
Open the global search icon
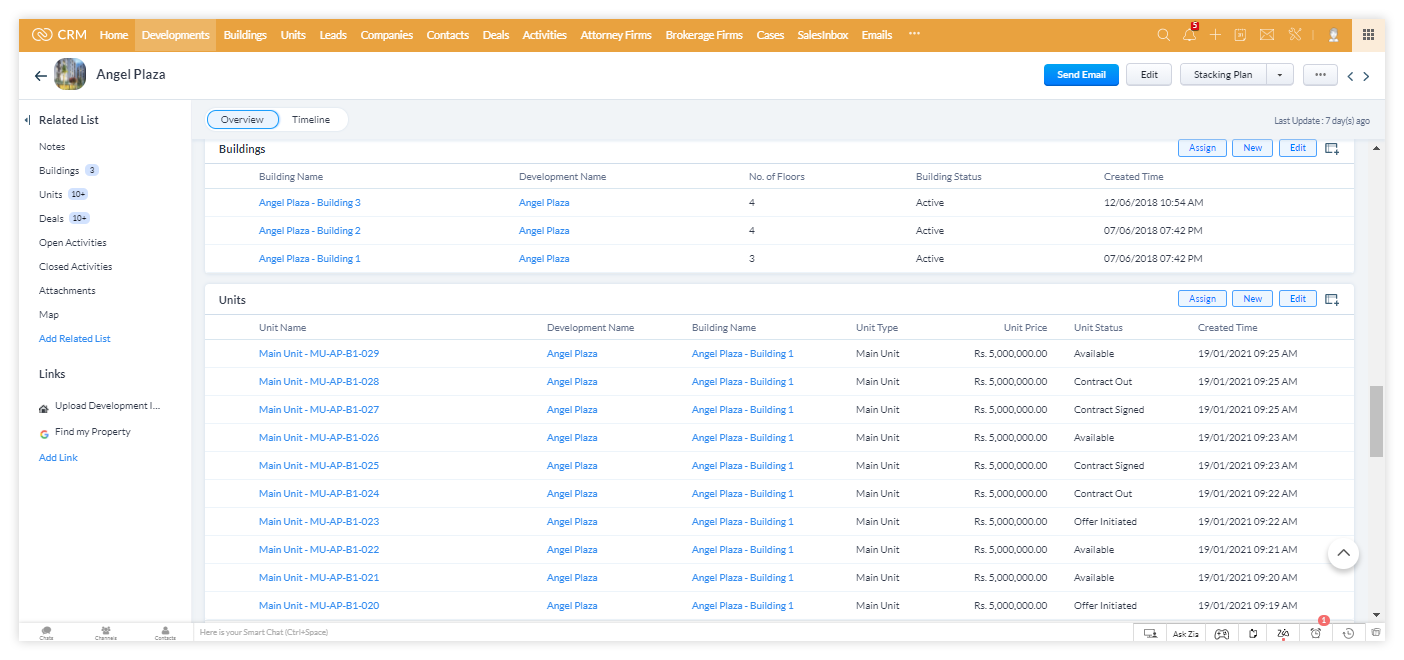pos(1163,35)
